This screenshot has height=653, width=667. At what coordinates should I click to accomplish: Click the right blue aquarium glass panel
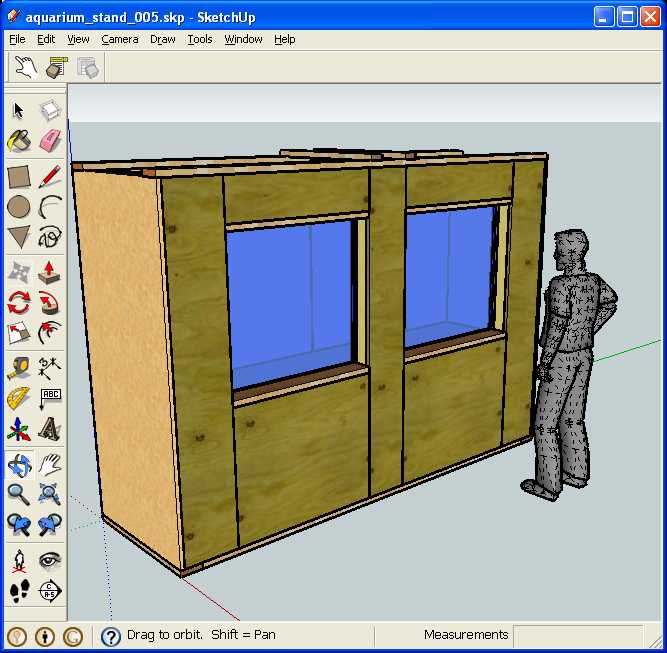tap(449, 276)
